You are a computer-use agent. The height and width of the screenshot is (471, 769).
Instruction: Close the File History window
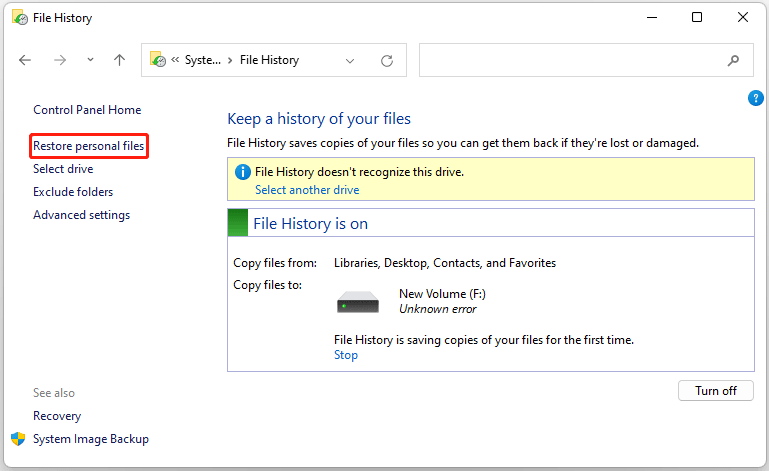743,17
